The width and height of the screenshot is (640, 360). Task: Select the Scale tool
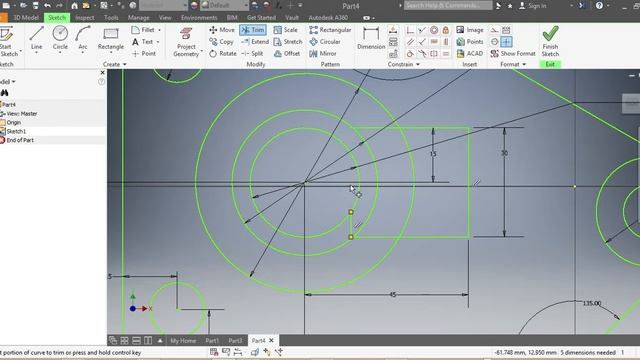pos(285,30)
